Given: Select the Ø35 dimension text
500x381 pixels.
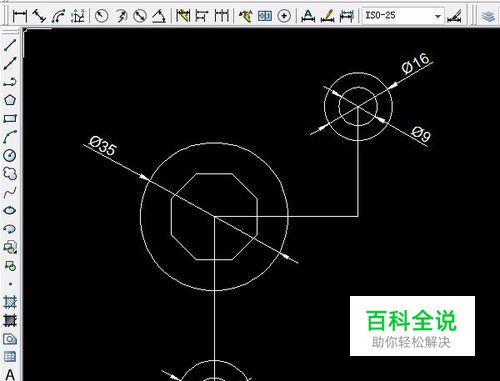Looking at the screenshot, I should 103,146.
